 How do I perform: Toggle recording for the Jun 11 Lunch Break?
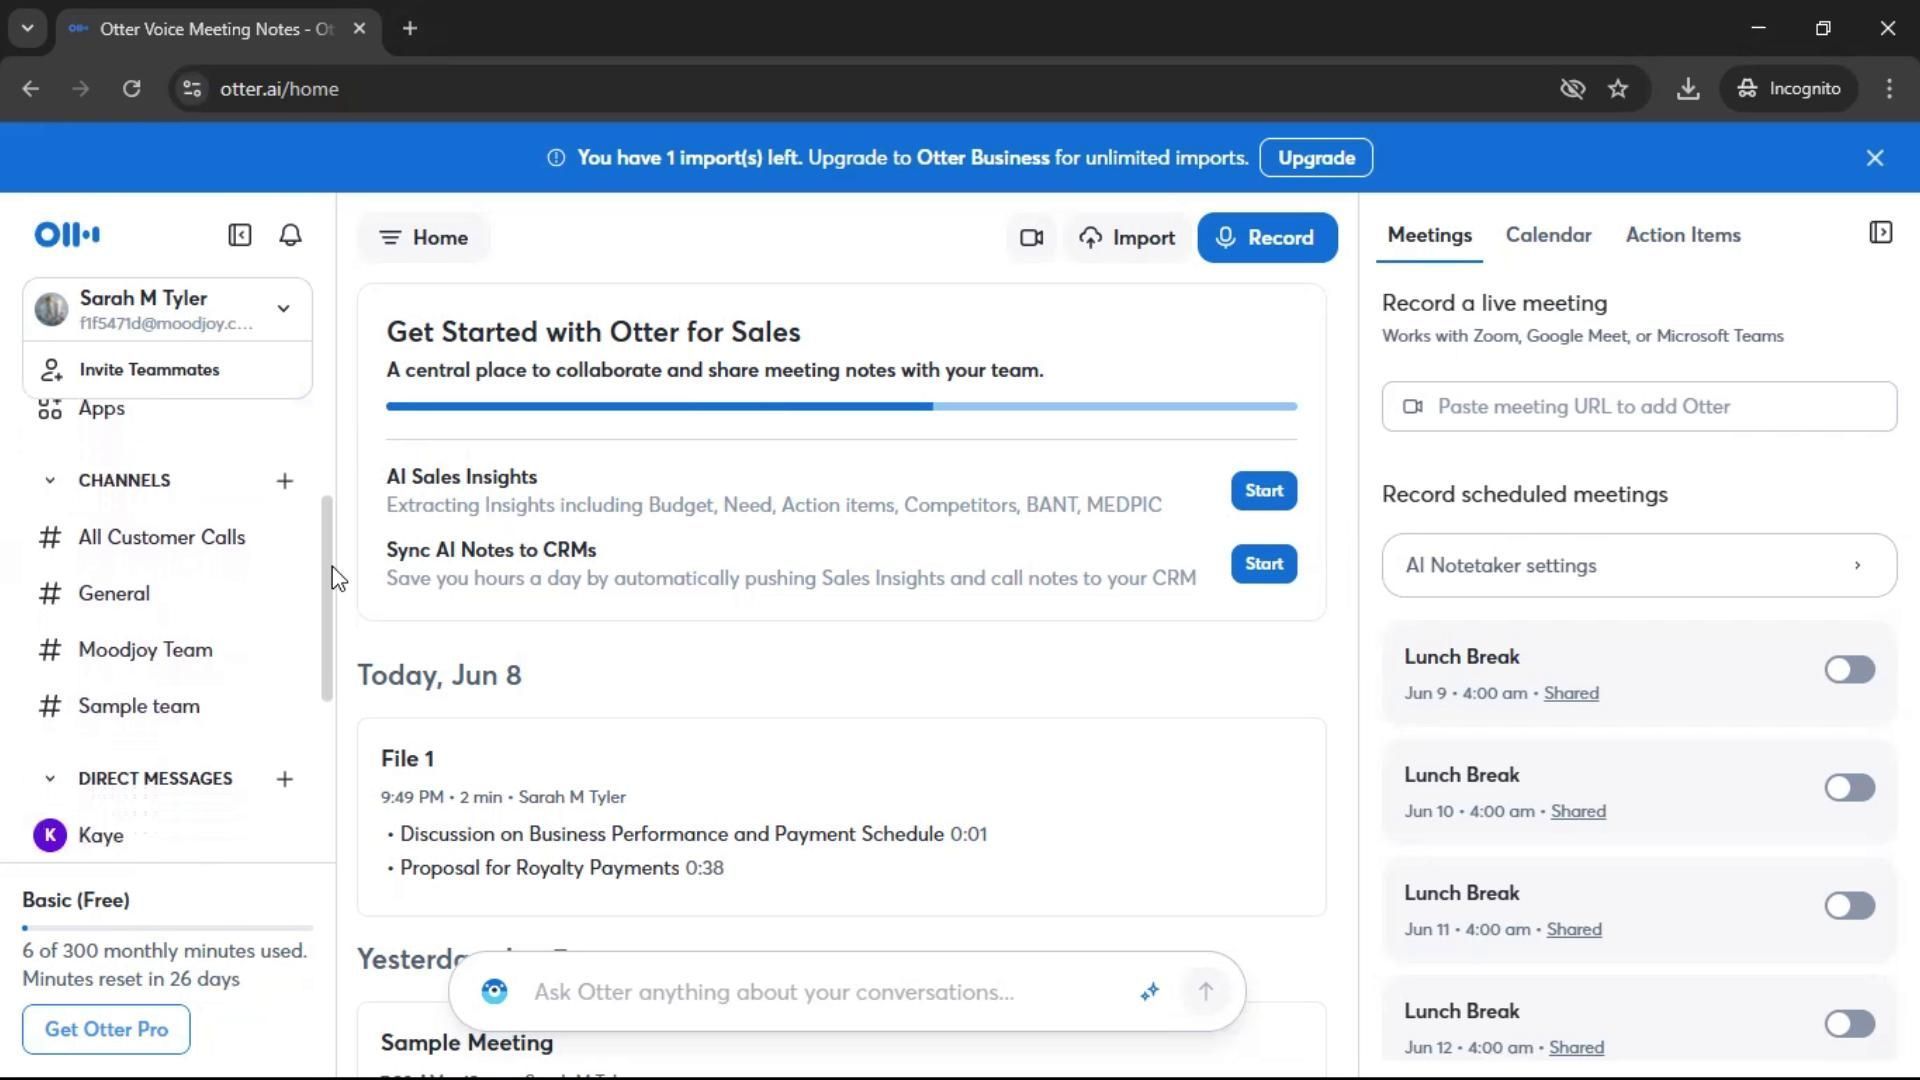pyautogui.click(x=1848, y=906)
